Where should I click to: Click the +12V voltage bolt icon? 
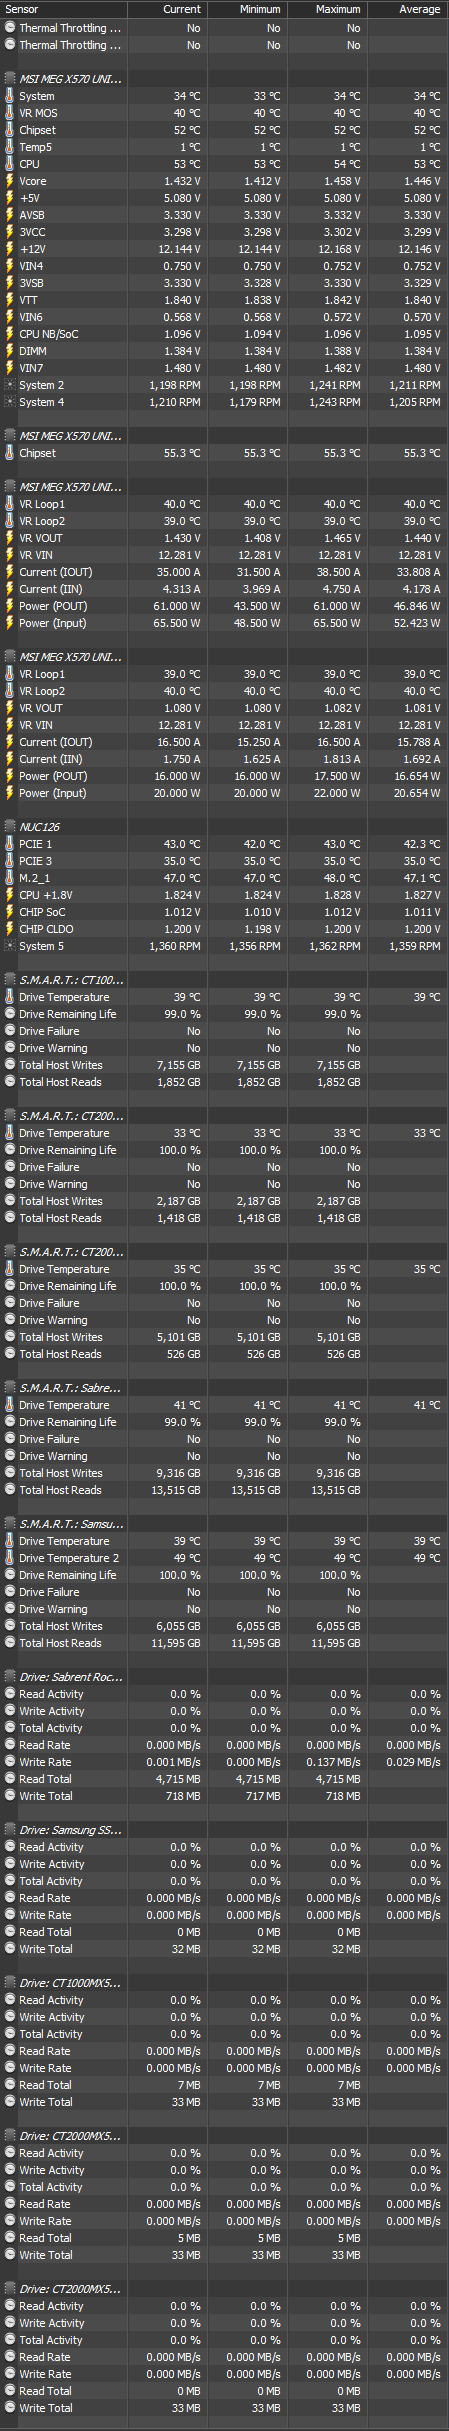click(9, 249)
